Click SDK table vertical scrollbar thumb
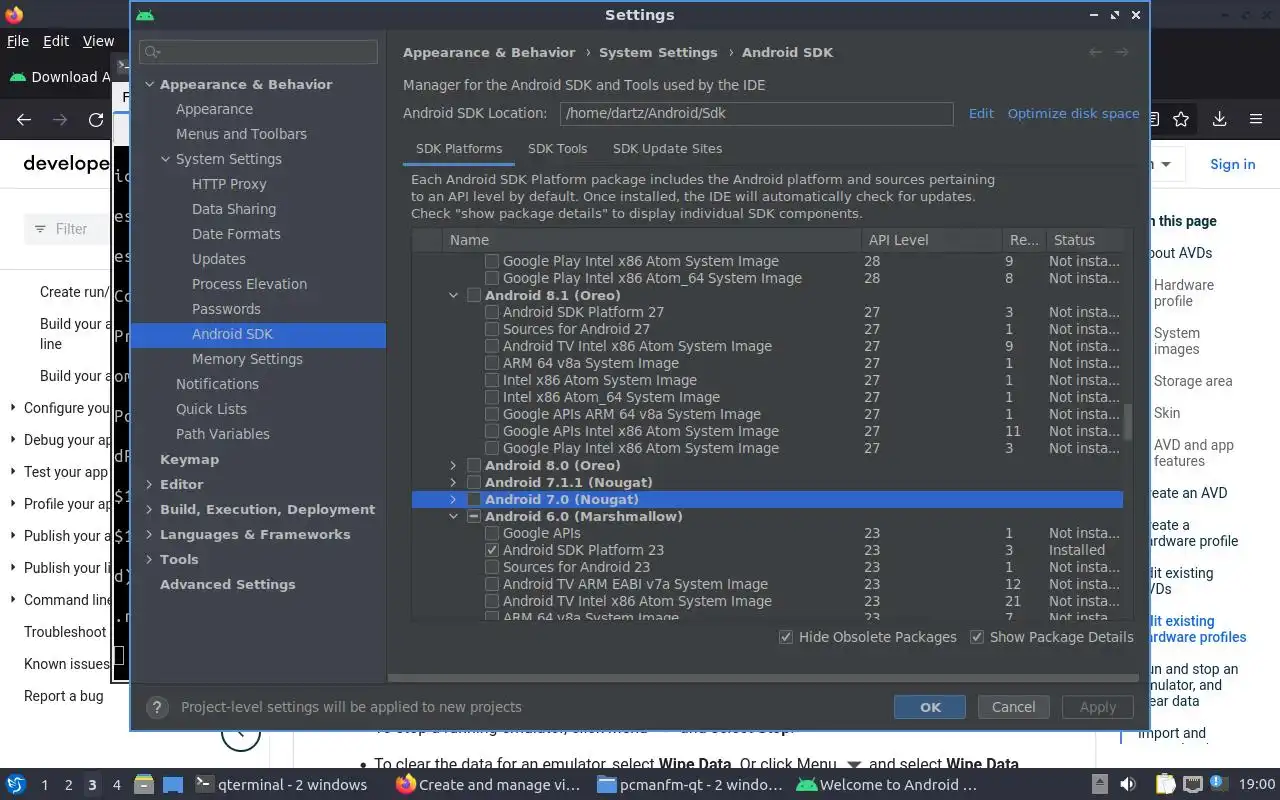 [1129, 421]
